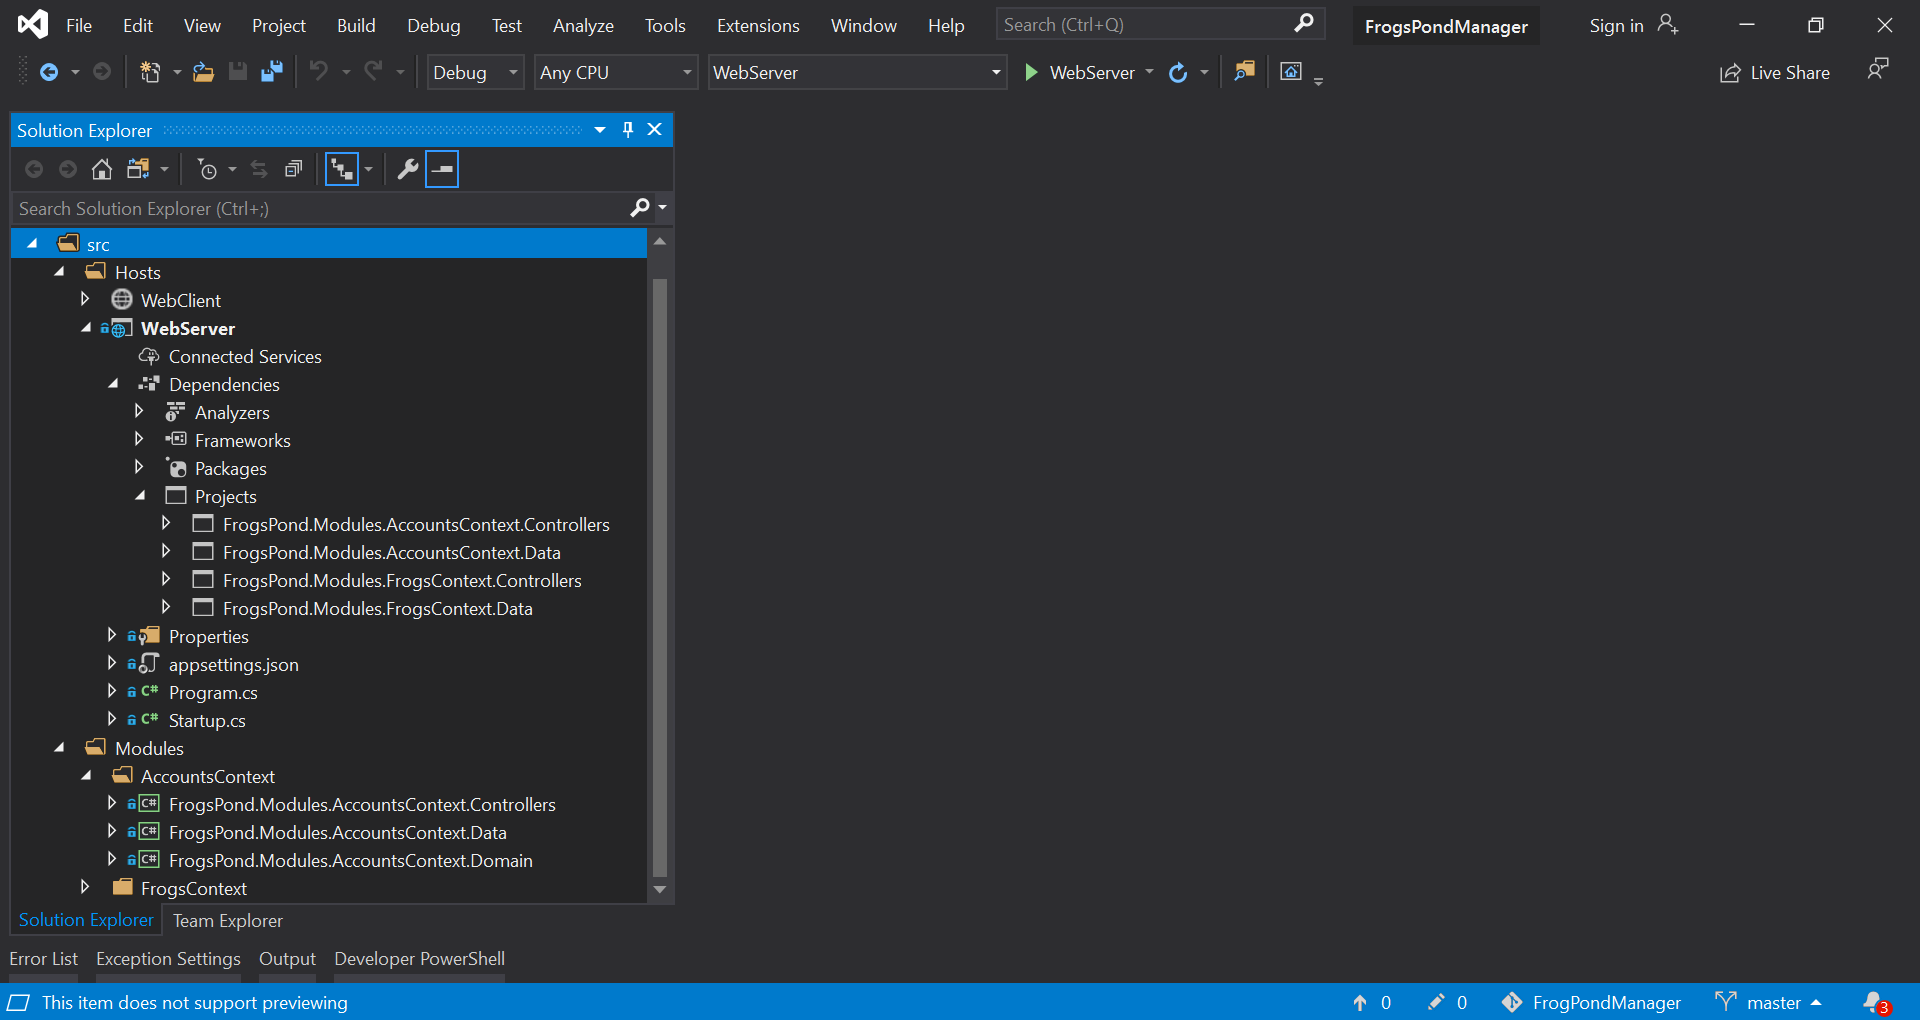Toggle Preview Selected Items in Solution Explorer
Image resolution: width=1920 pixels, height=1020 pixels.
tap(441, 169)
